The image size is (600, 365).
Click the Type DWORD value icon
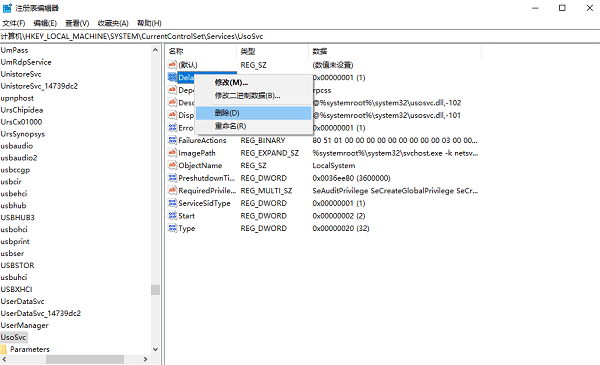point(172,228)
